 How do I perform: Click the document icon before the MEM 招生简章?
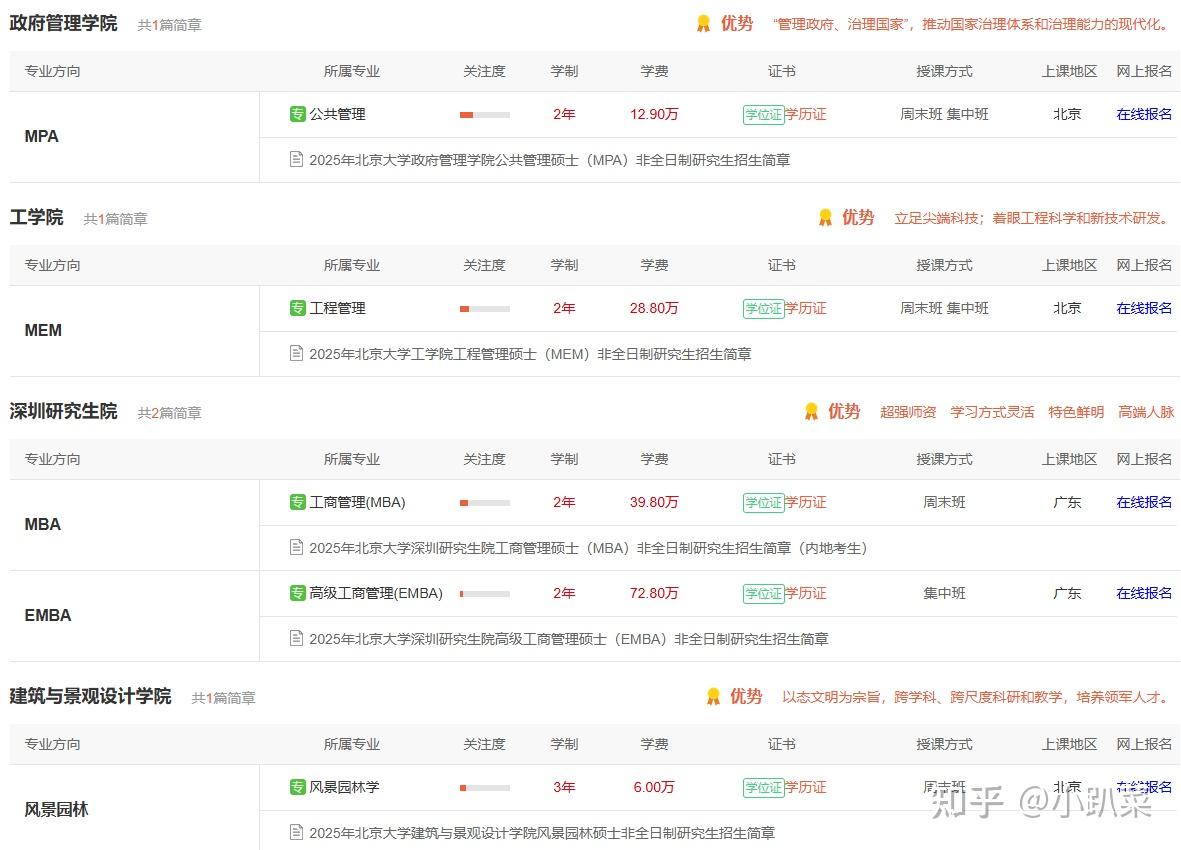[x=297, y=354]
